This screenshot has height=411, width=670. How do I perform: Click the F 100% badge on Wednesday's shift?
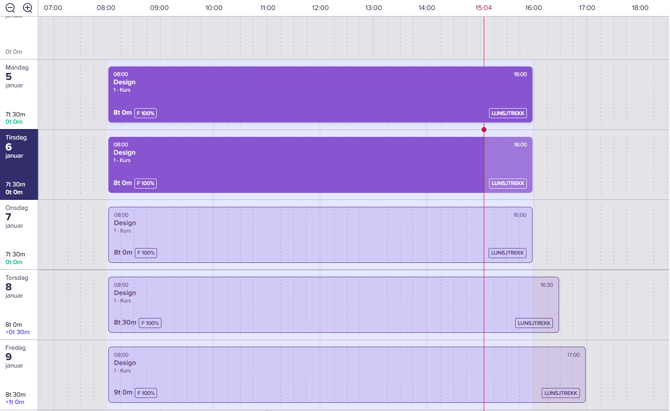point(146,253)
